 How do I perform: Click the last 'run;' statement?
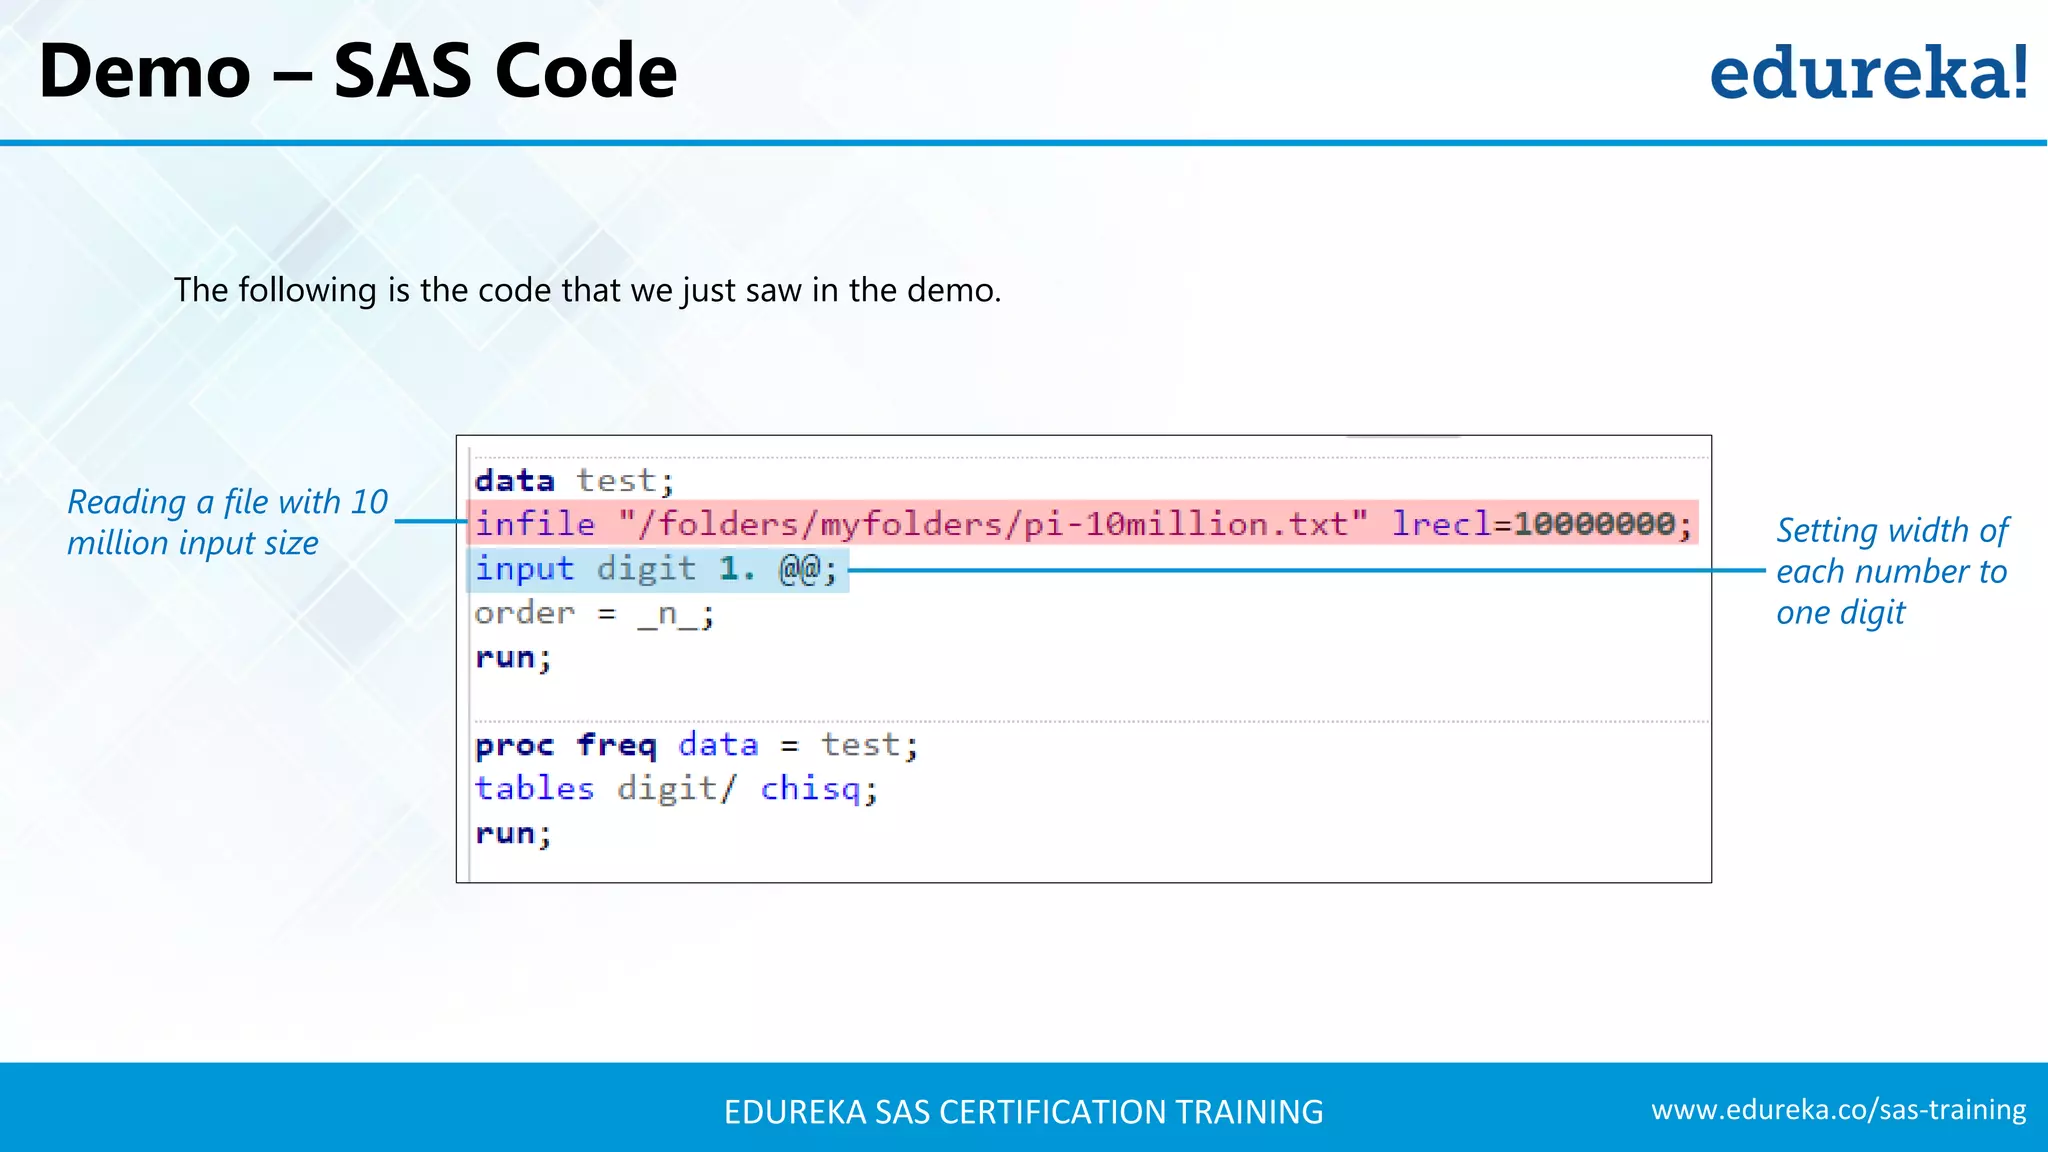[513, 834]
